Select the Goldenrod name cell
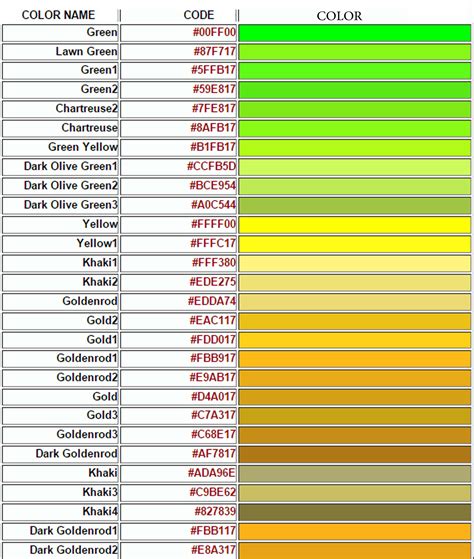Viewport: 474px width, 559px height. (x=60, y=302)
